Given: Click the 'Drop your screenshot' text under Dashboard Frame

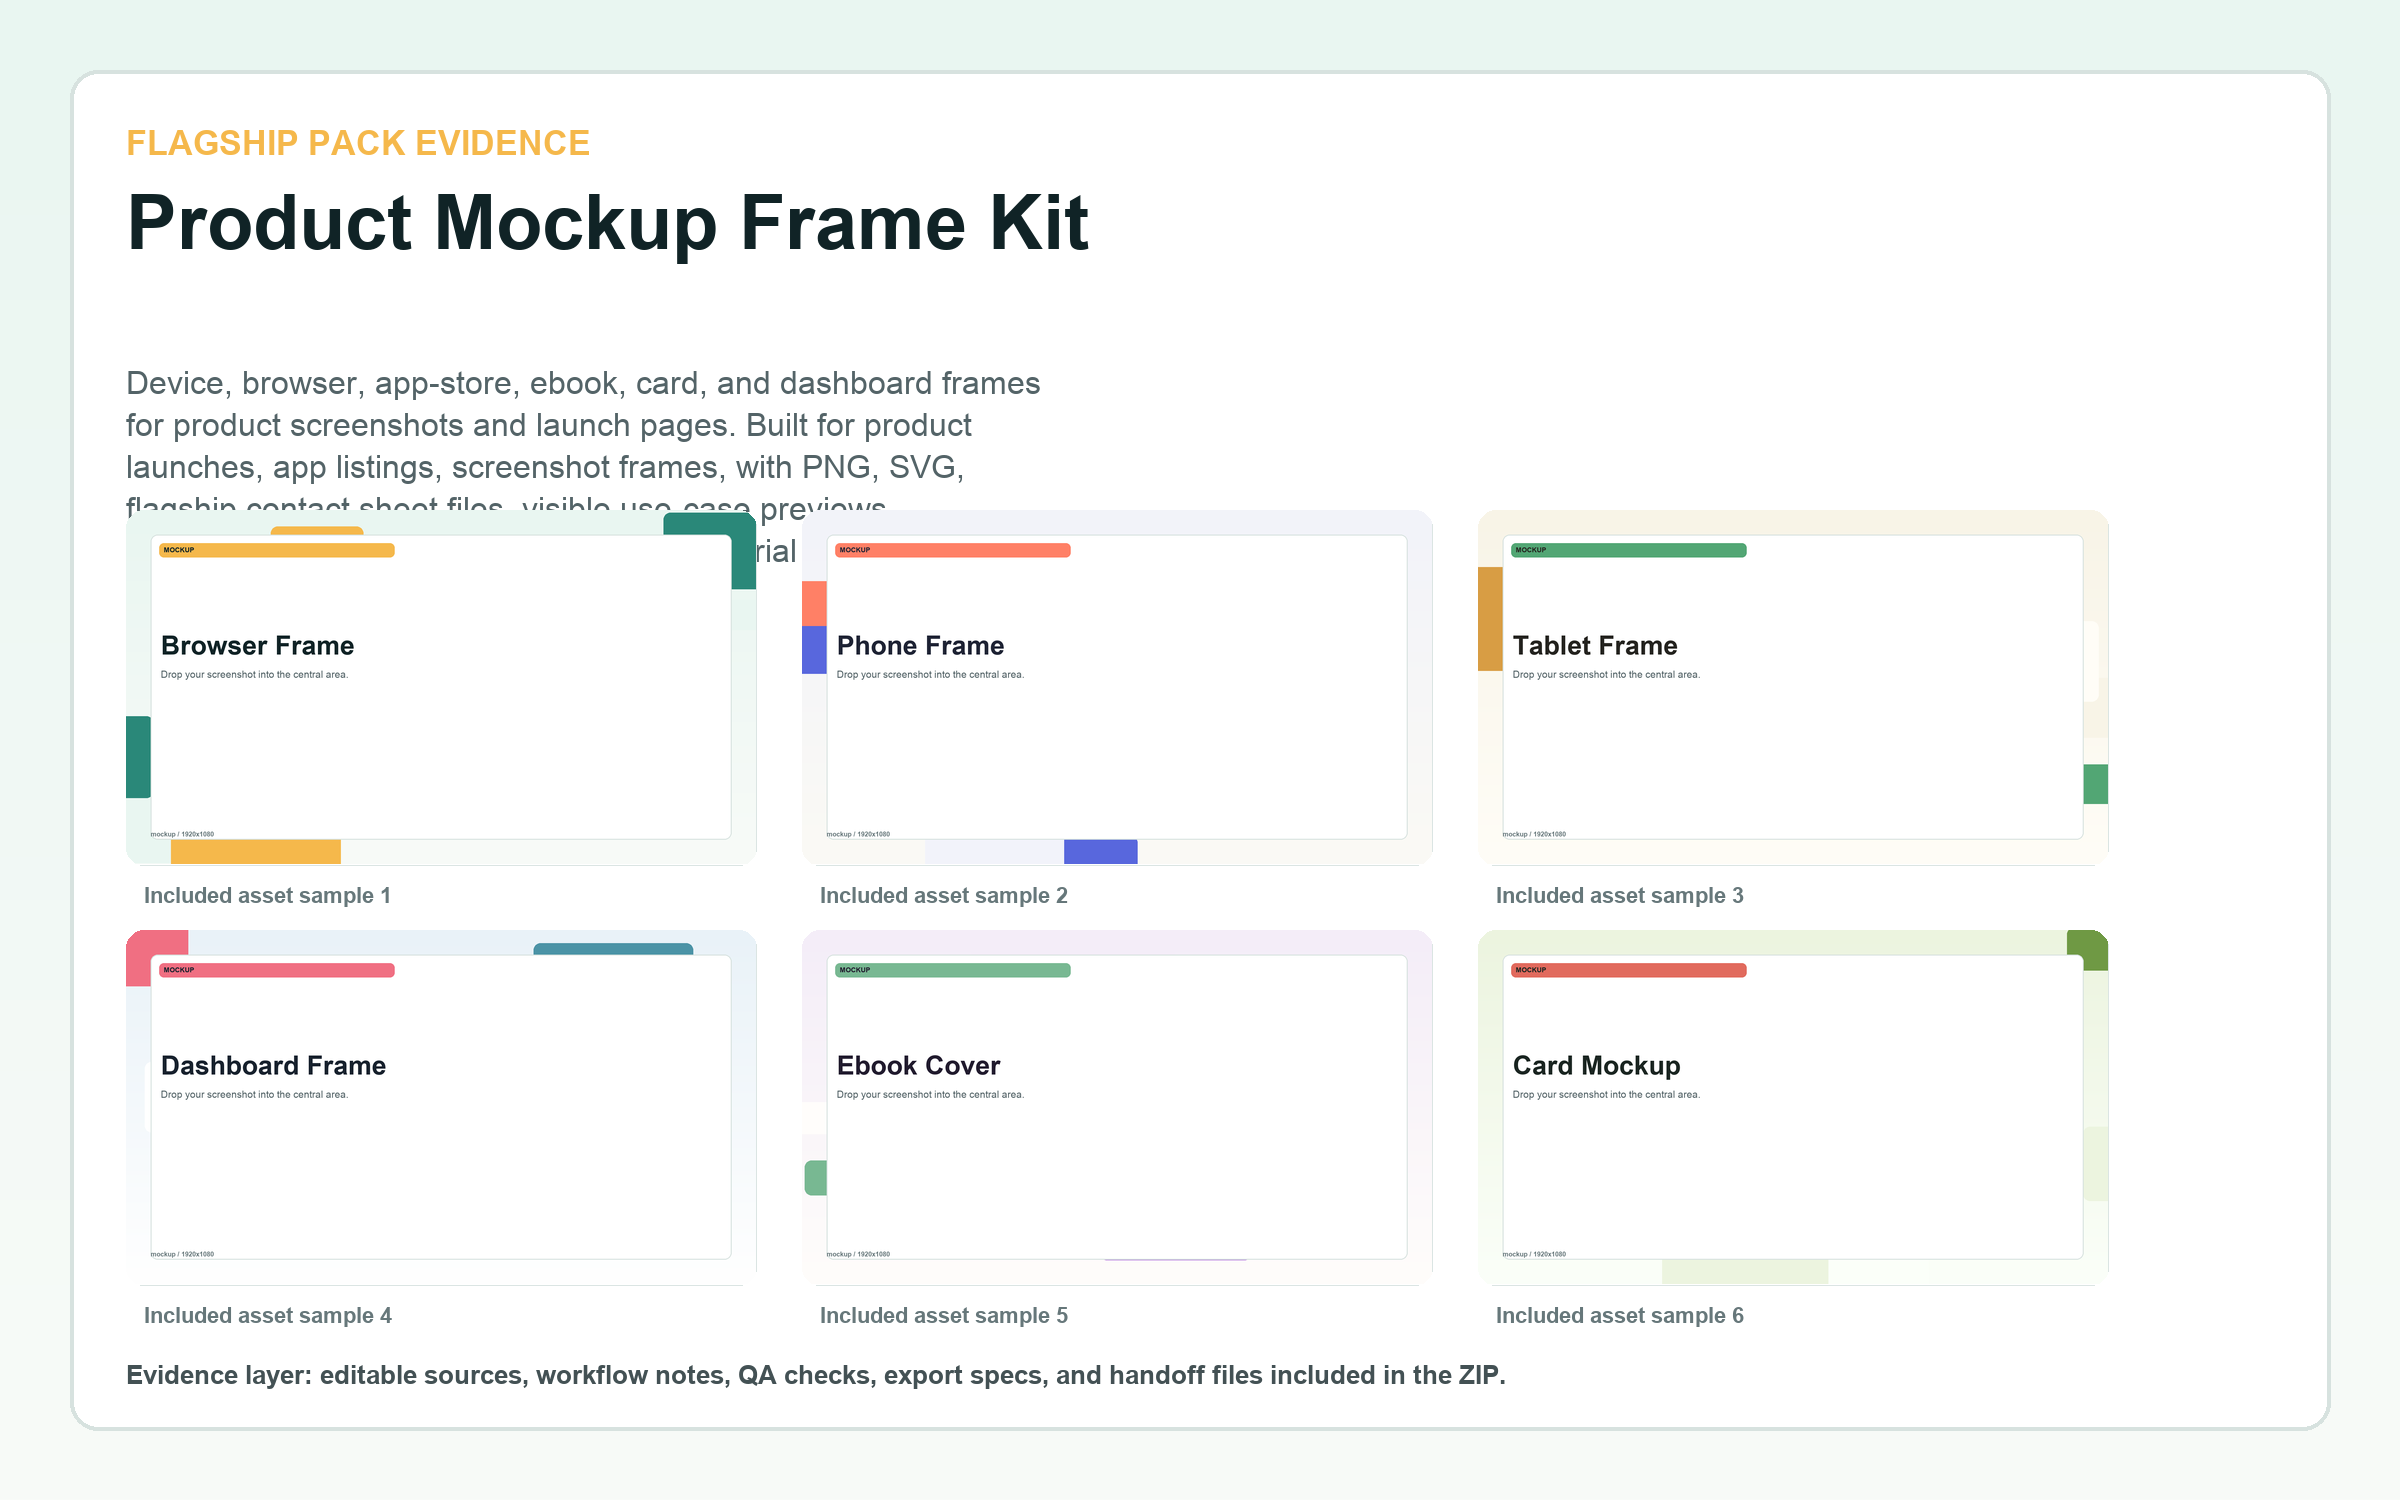Looking at the screenshot, I should point(254,1095).
